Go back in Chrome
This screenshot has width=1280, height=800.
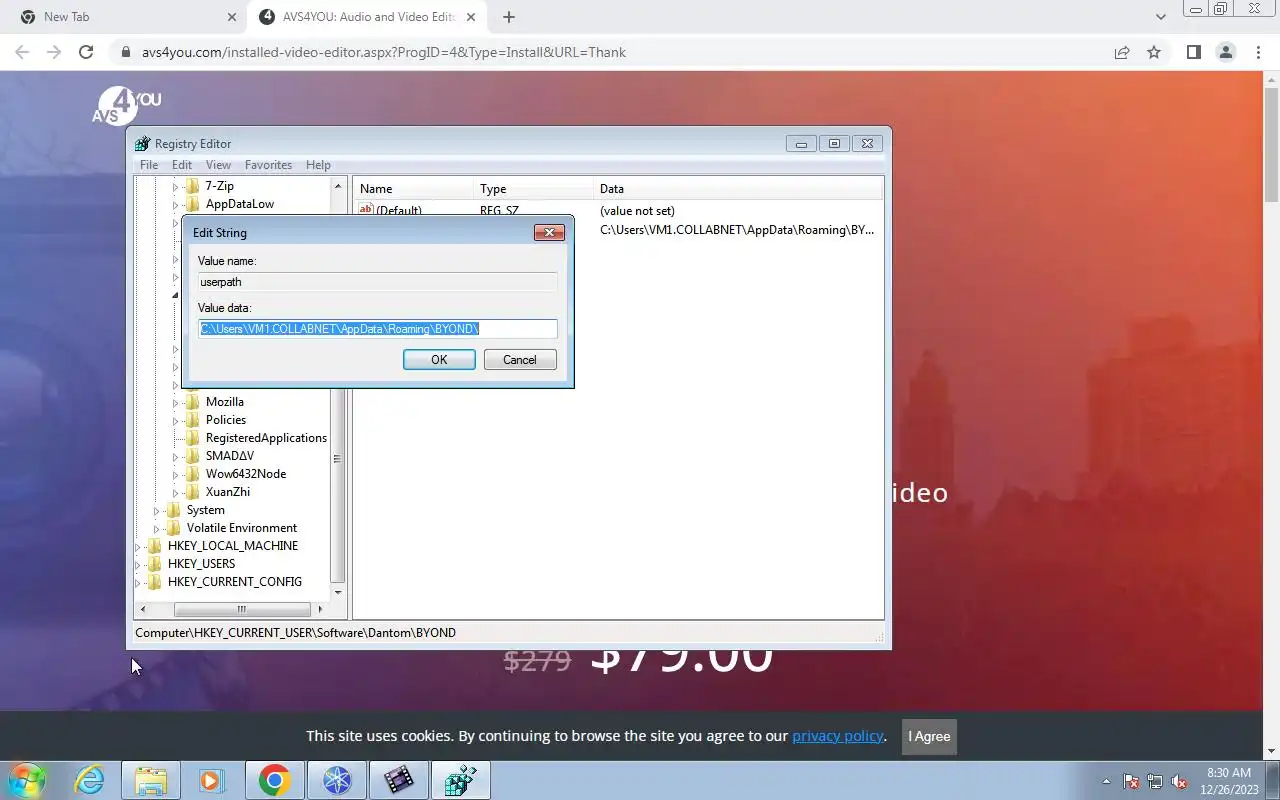click(x=22, y=52)
